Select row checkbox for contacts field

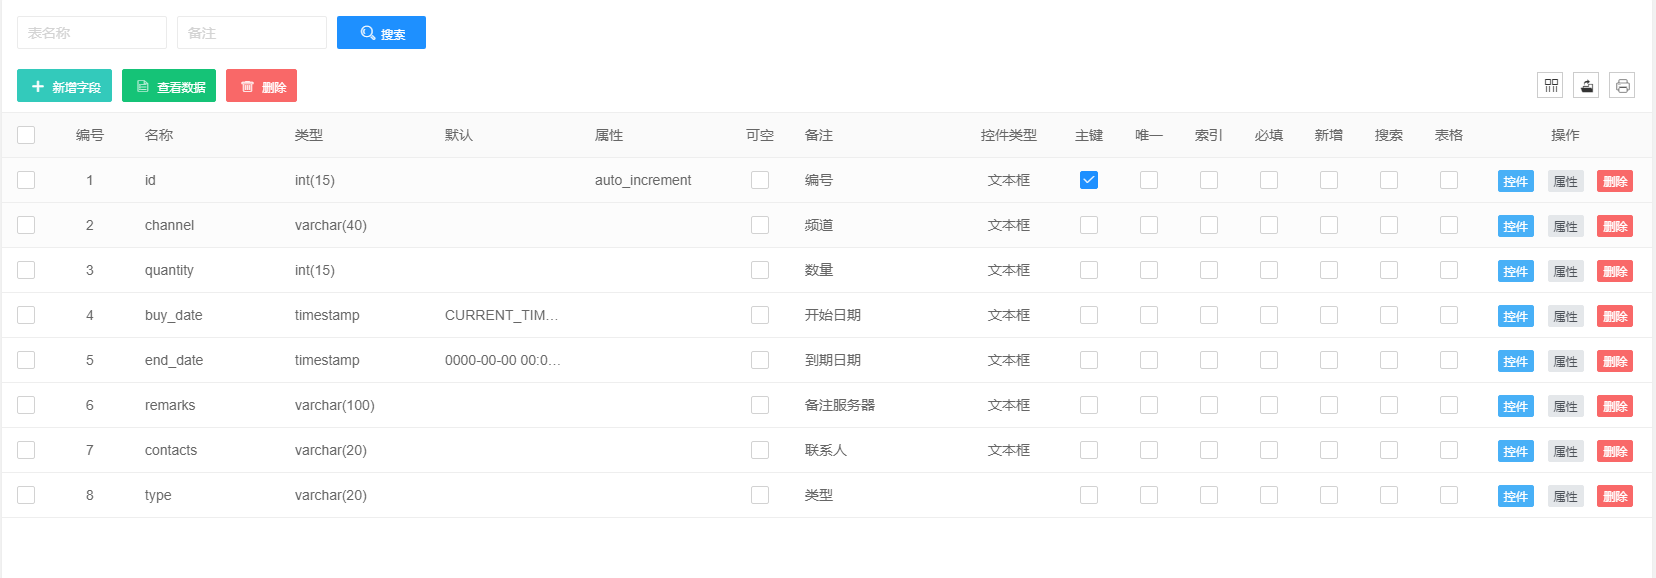pyautogui.click(x=26, y=450)
